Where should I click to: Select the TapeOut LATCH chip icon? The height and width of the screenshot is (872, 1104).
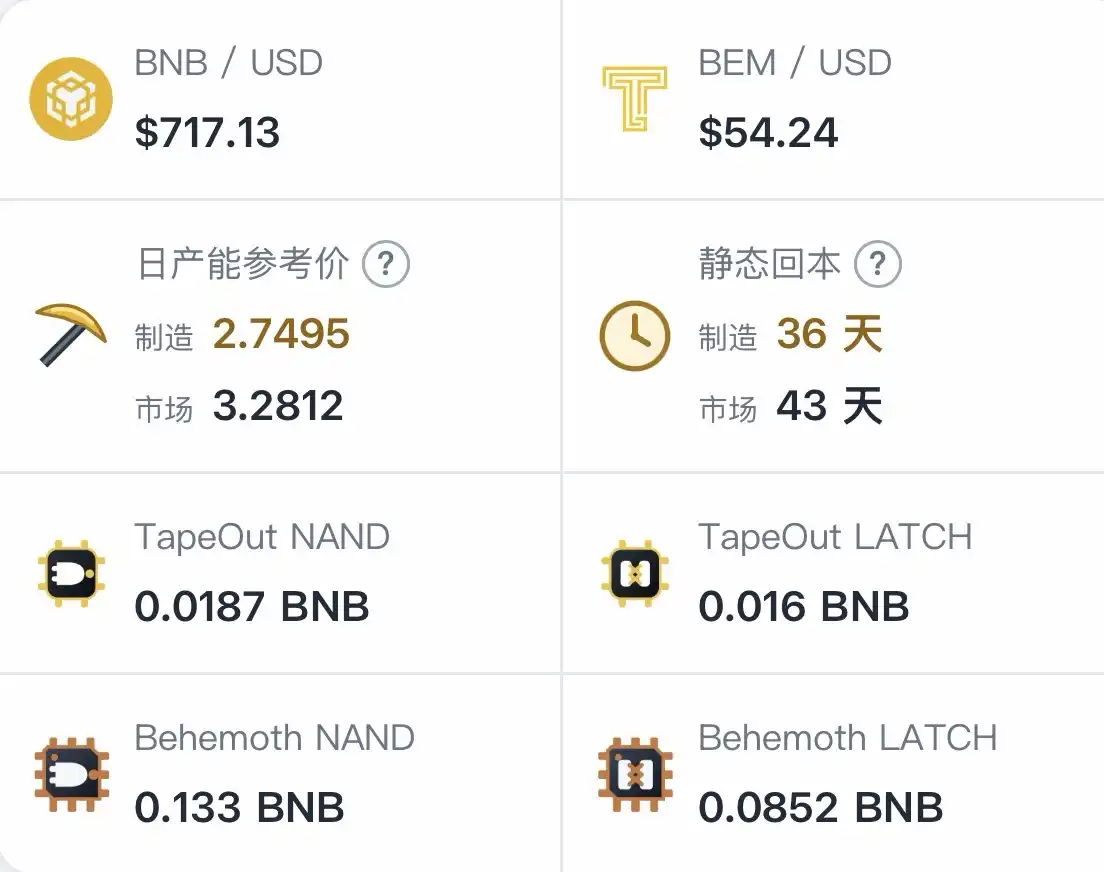(x=634, y=573)
